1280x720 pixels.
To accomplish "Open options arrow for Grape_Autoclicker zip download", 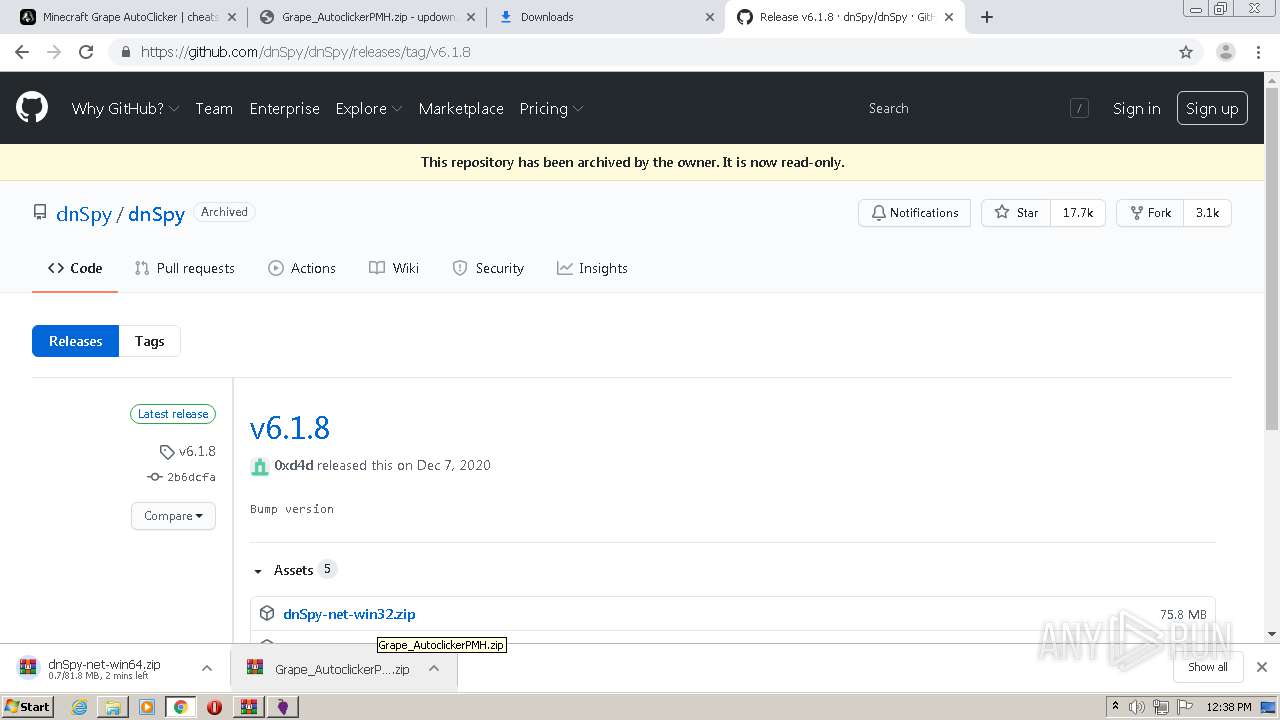I will [434, 669].
